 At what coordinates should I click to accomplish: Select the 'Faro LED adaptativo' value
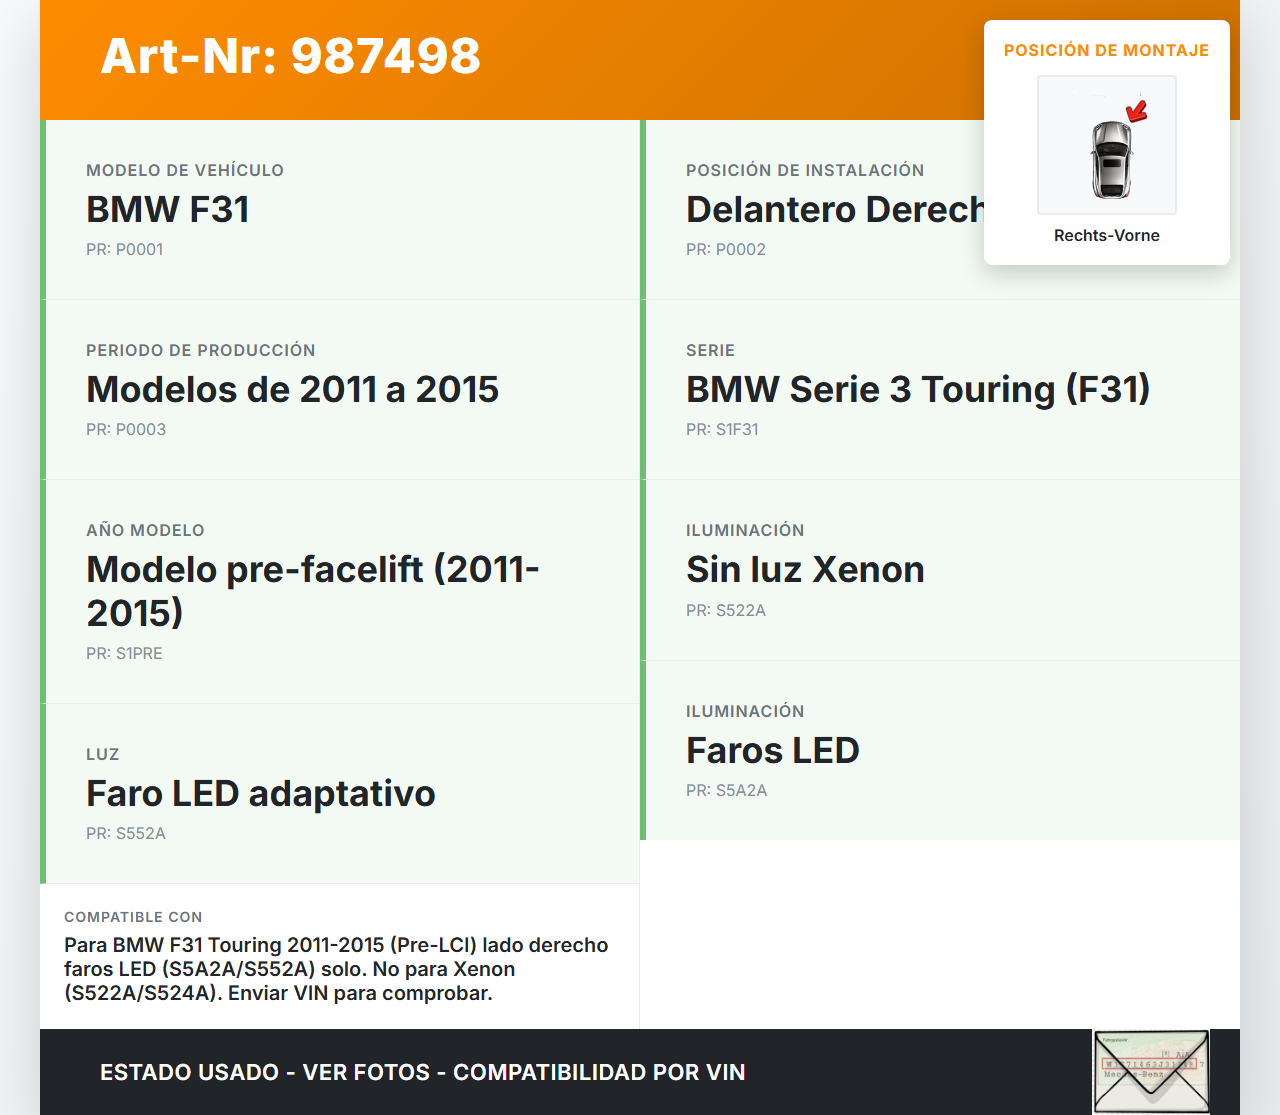(x=261, y=793)
